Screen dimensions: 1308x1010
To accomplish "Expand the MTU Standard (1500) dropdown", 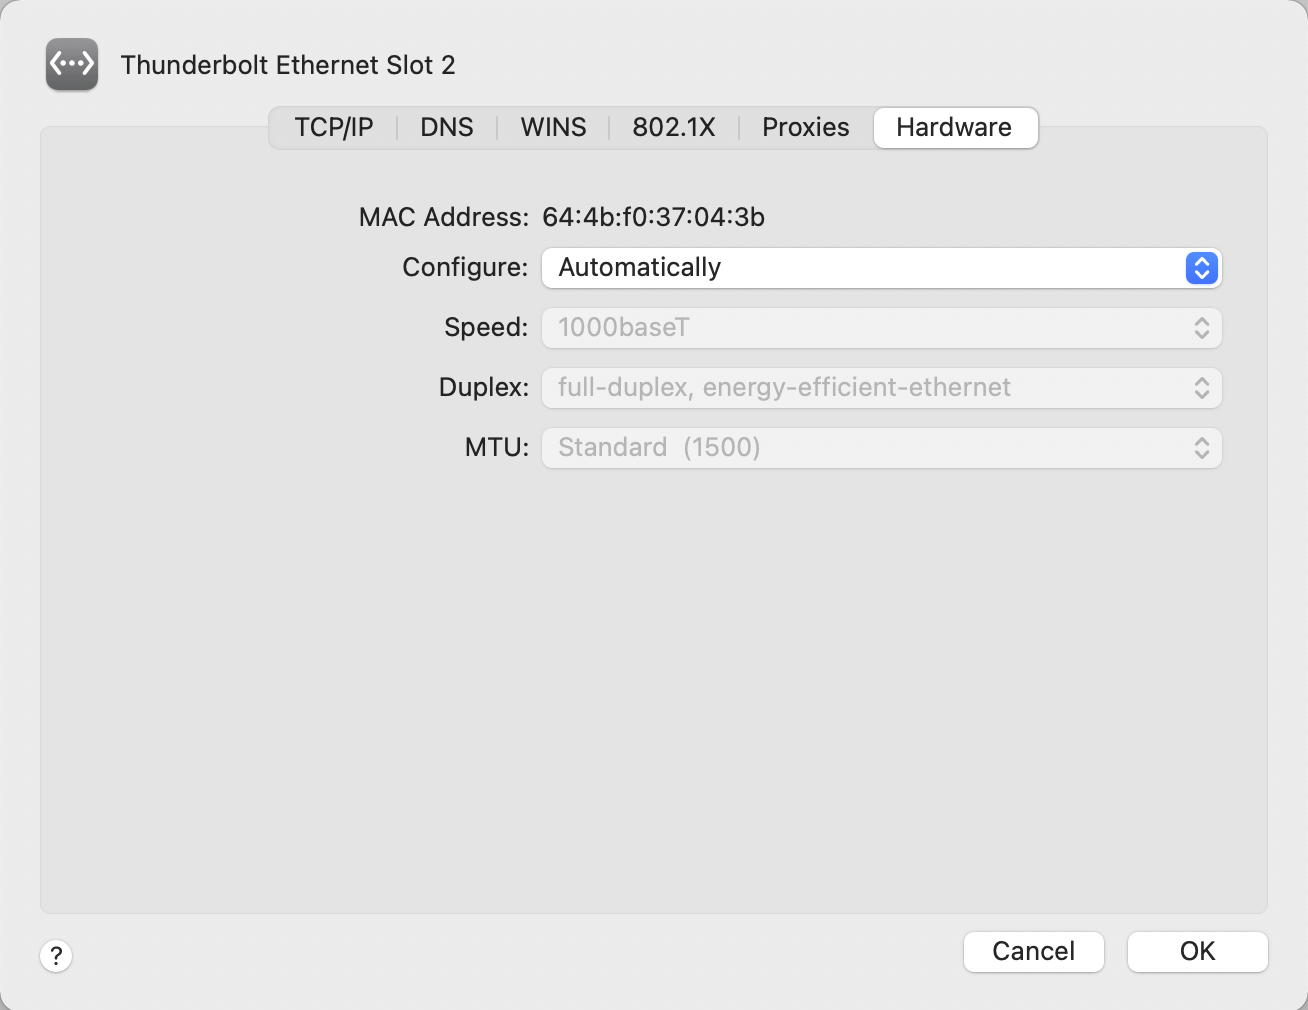I will tap(881, 448).
